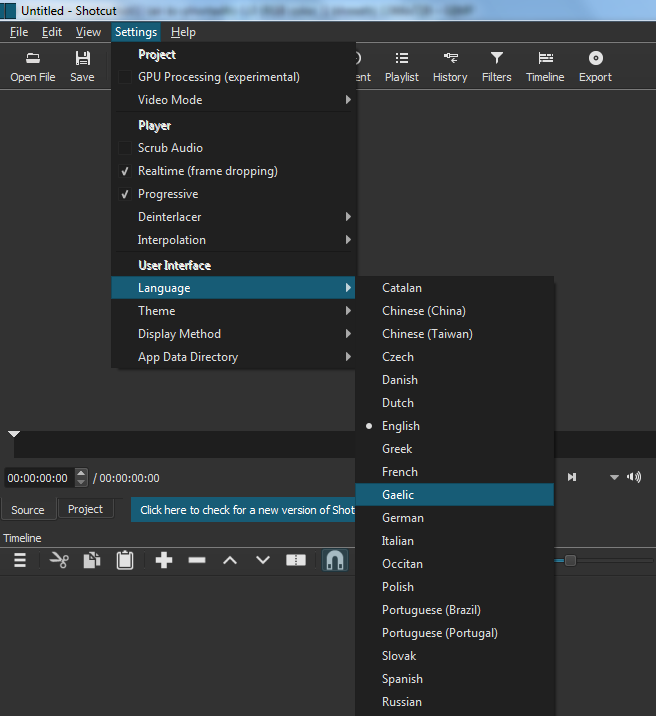Click the timeline Paste clipboard icon
The image size is (656, 716).
(125, 560)
